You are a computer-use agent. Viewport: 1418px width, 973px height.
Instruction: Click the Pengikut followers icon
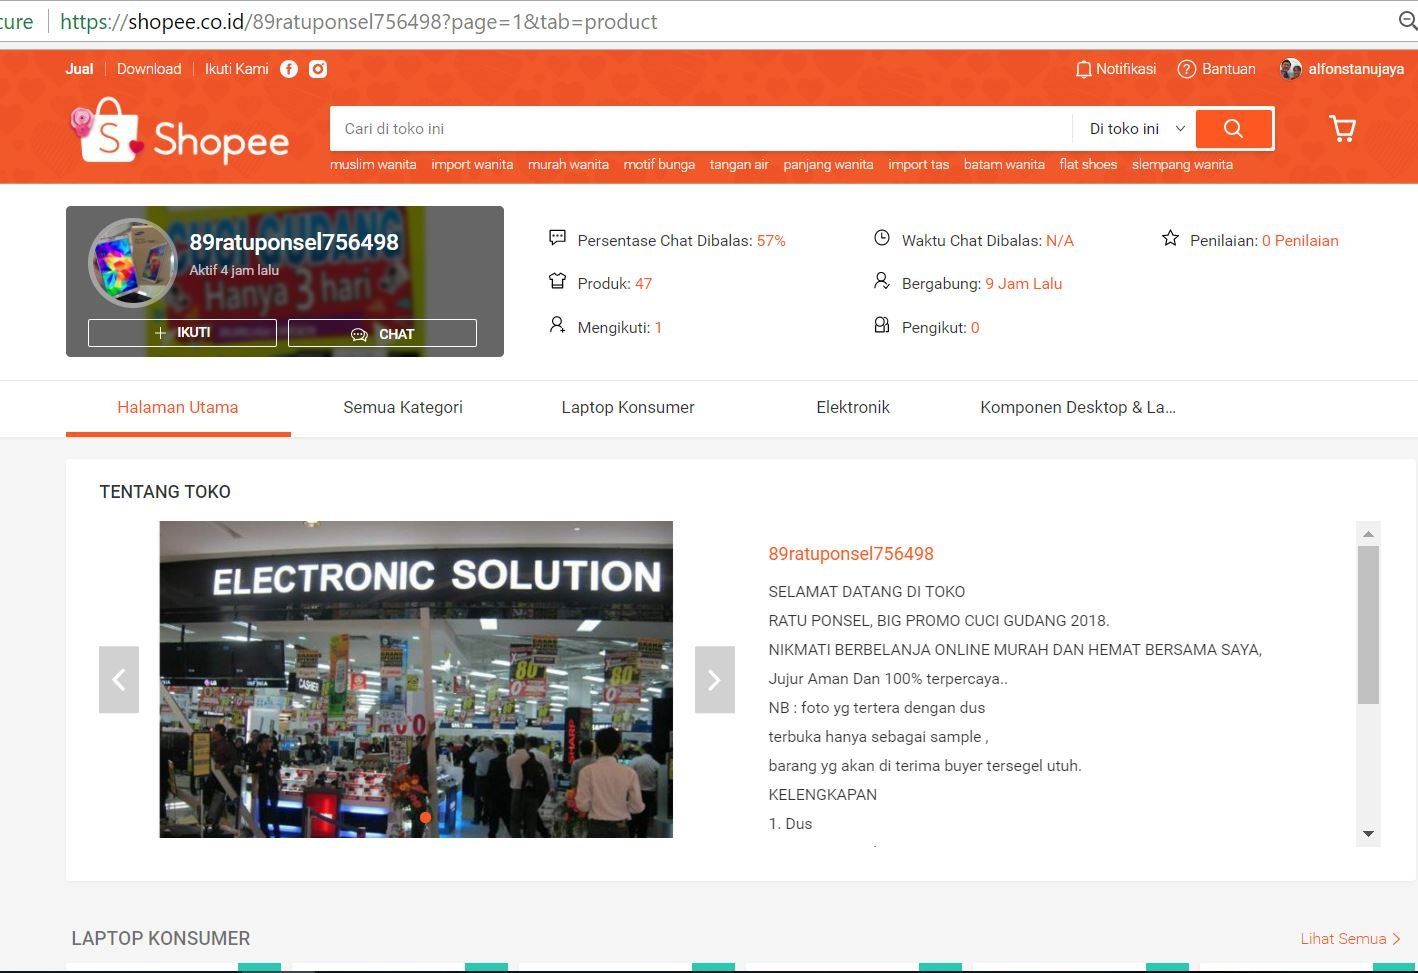881,325
